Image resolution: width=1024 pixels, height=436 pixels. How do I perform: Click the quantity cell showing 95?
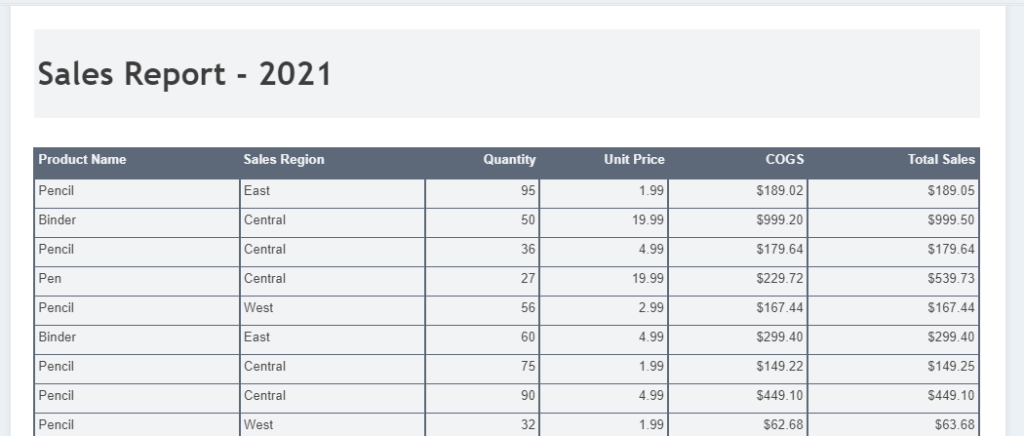pyautogui.click(x=528, y=191)
